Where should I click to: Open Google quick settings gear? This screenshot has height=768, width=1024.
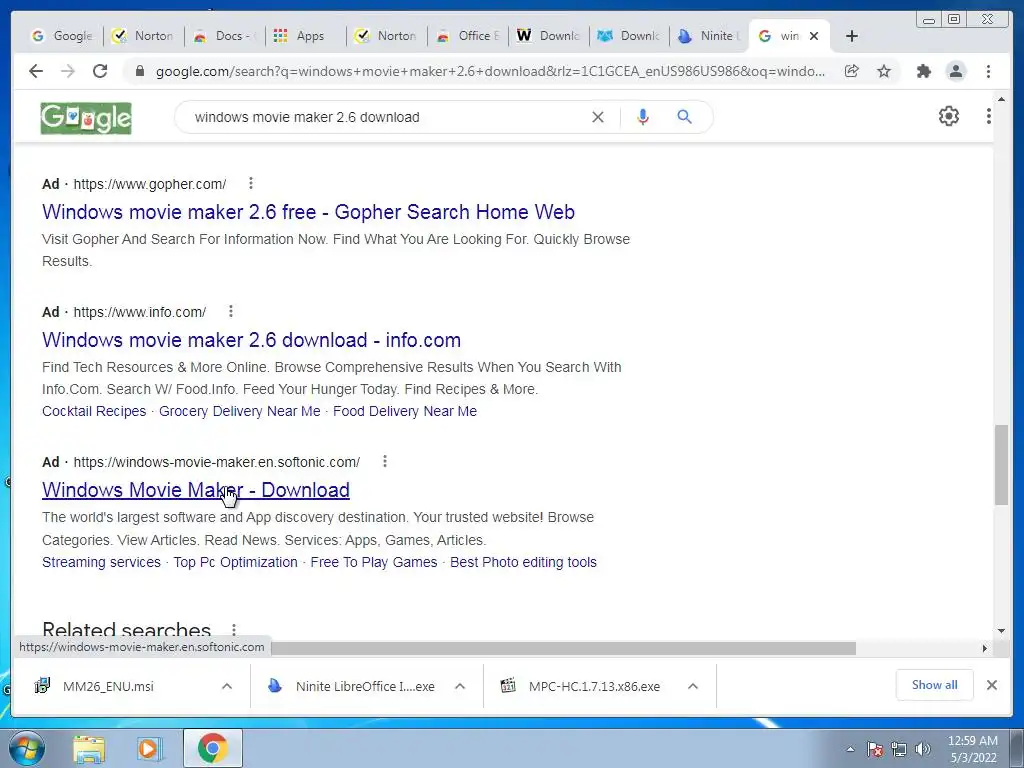(x=948, y=116)
